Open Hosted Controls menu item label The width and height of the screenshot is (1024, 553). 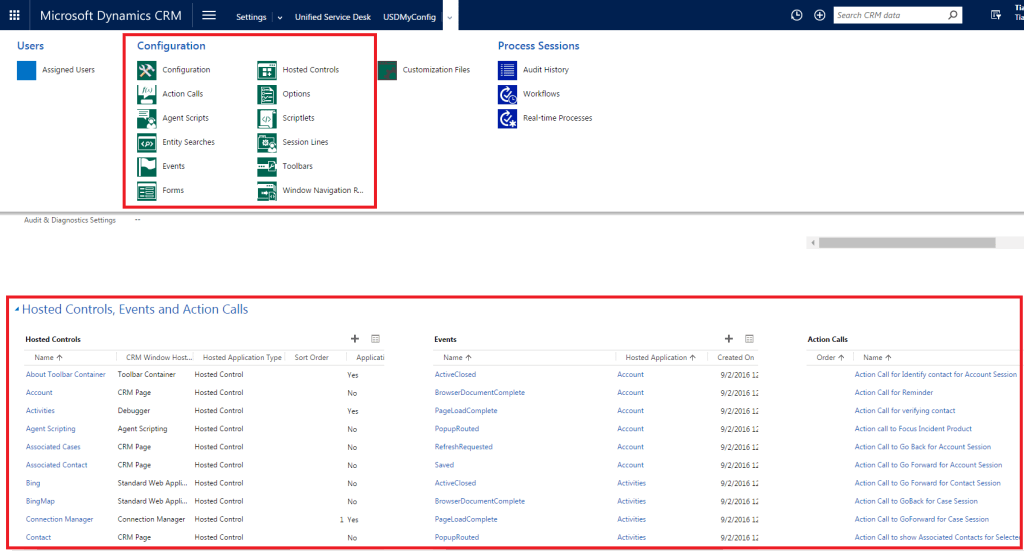(x=311, y=70)
